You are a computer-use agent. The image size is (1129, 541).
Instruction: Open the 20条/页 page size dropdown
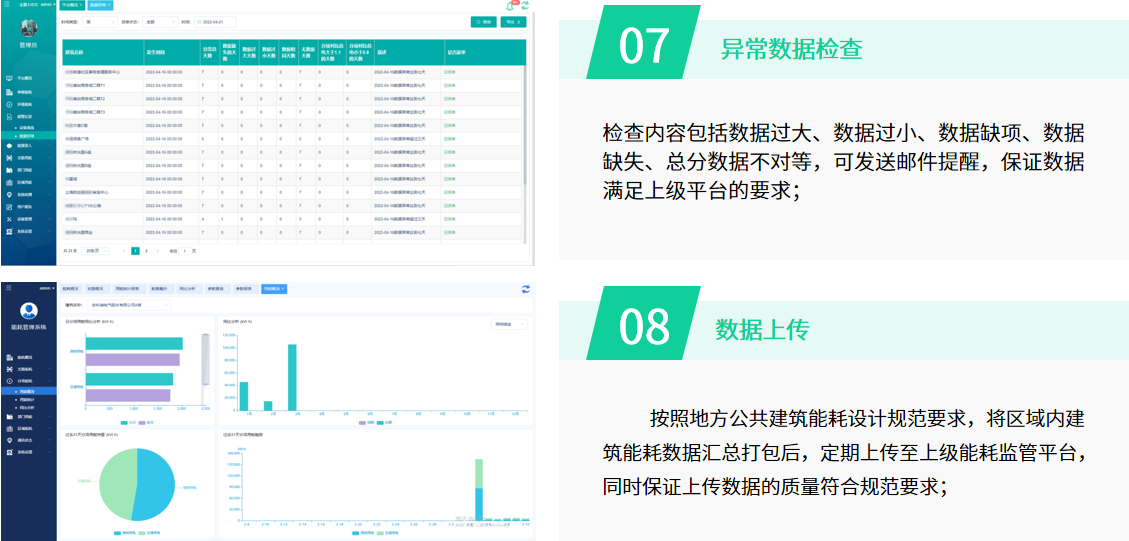(x=95, y=251)
